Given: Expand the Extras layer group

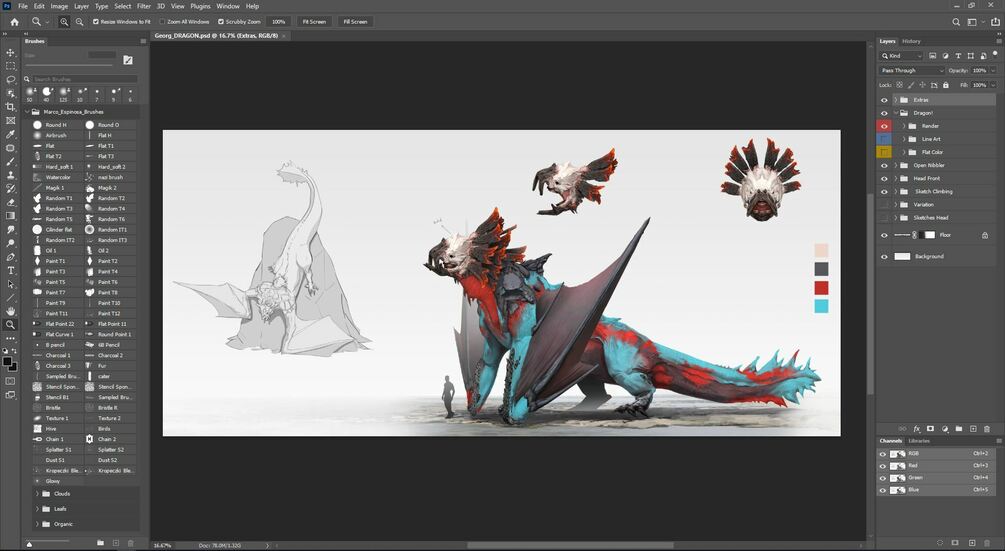Looking at the screenshot, I should 895,100.
